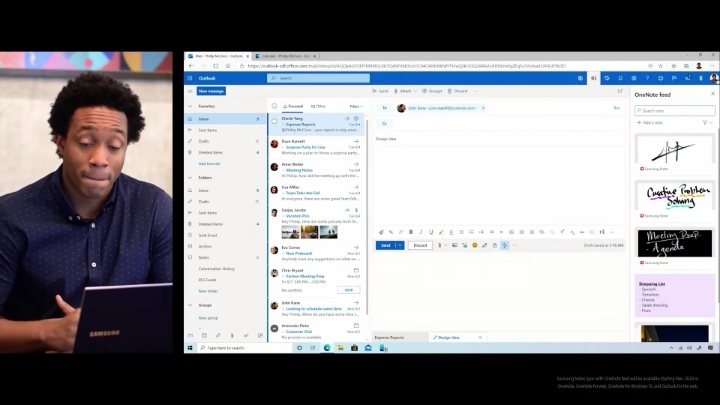The height and width of the screenshot is (405, 720).
Task: Expand the Surprise Party for Lisa thread
Action: (283, 147)
